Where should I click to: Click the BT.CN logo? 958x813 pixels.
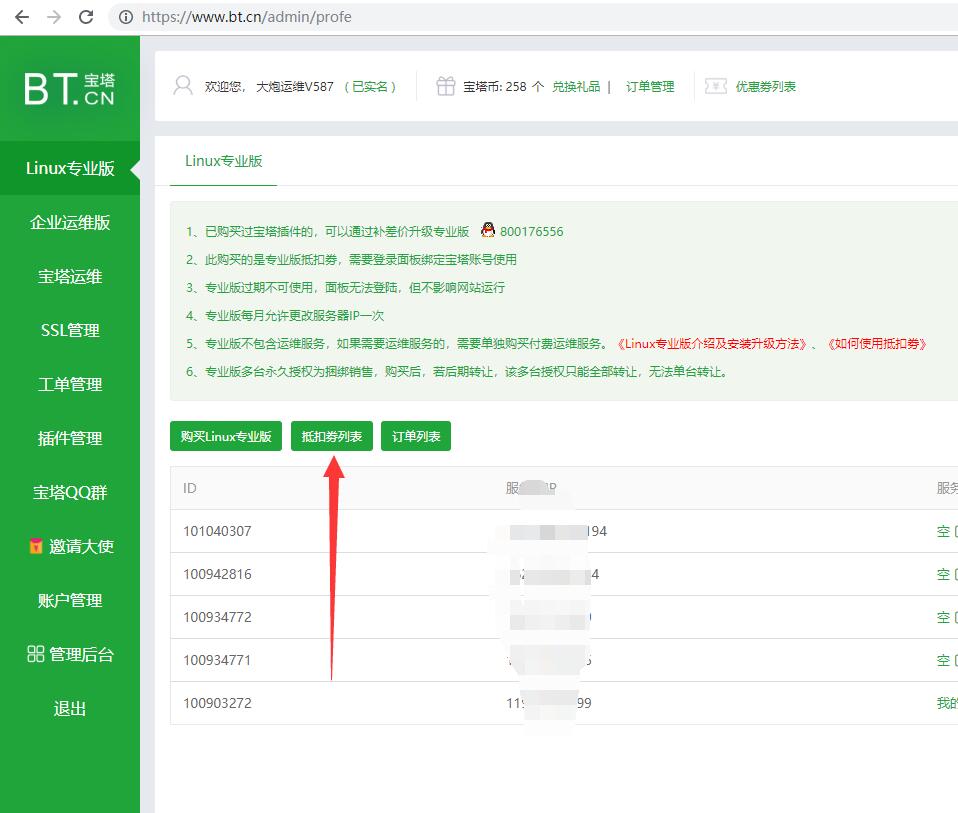click(70, 89)
